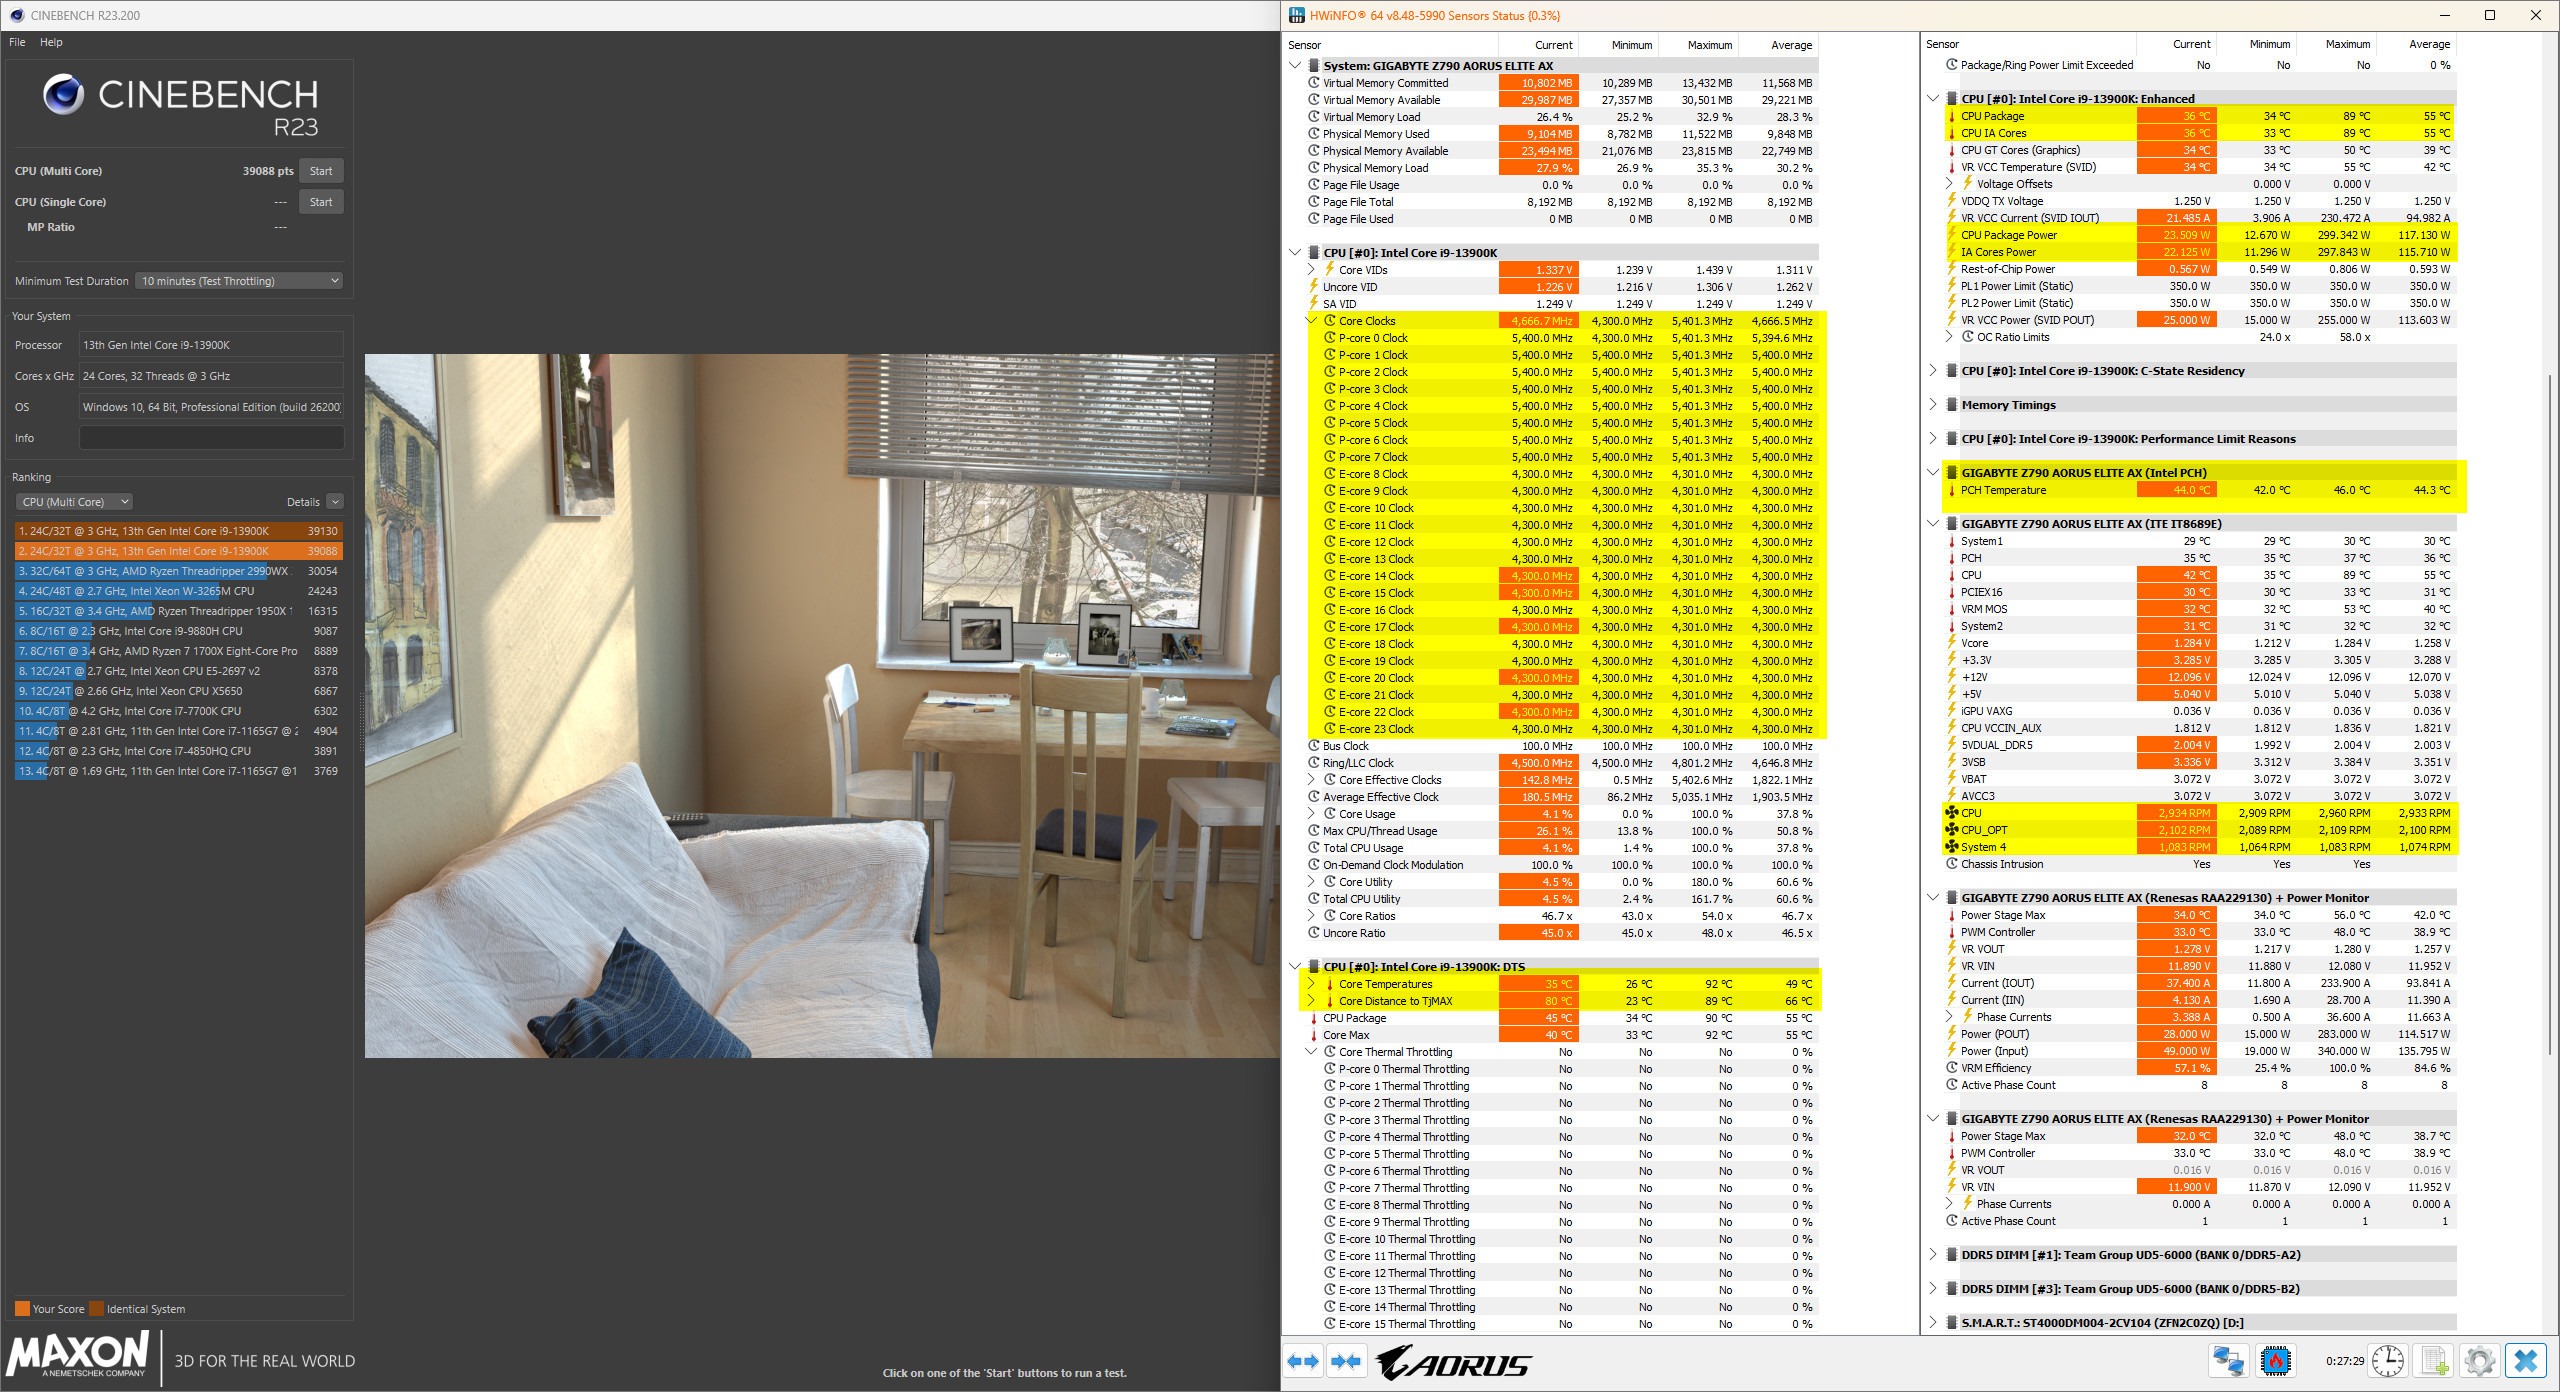Click the thermometer icon beside VRM MOS

[1951, 609]
